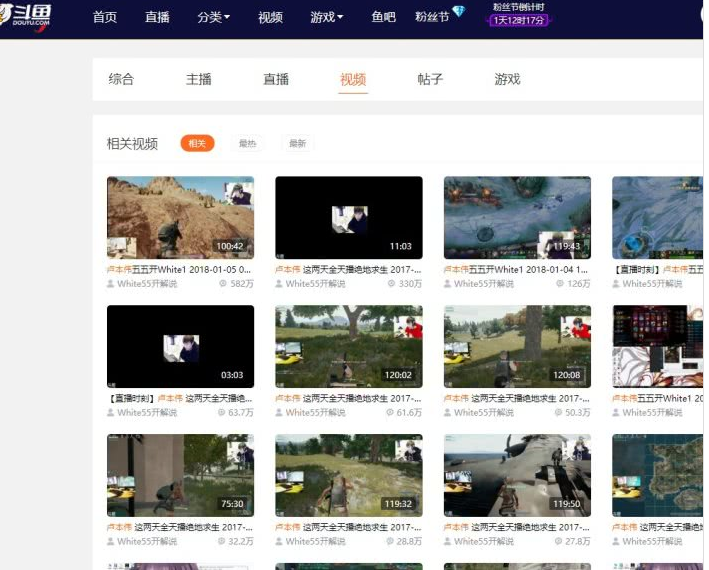Screen dimensions: 709x570
Task: Open 鱼吧 in top navigation
Action: click(383, 17)
